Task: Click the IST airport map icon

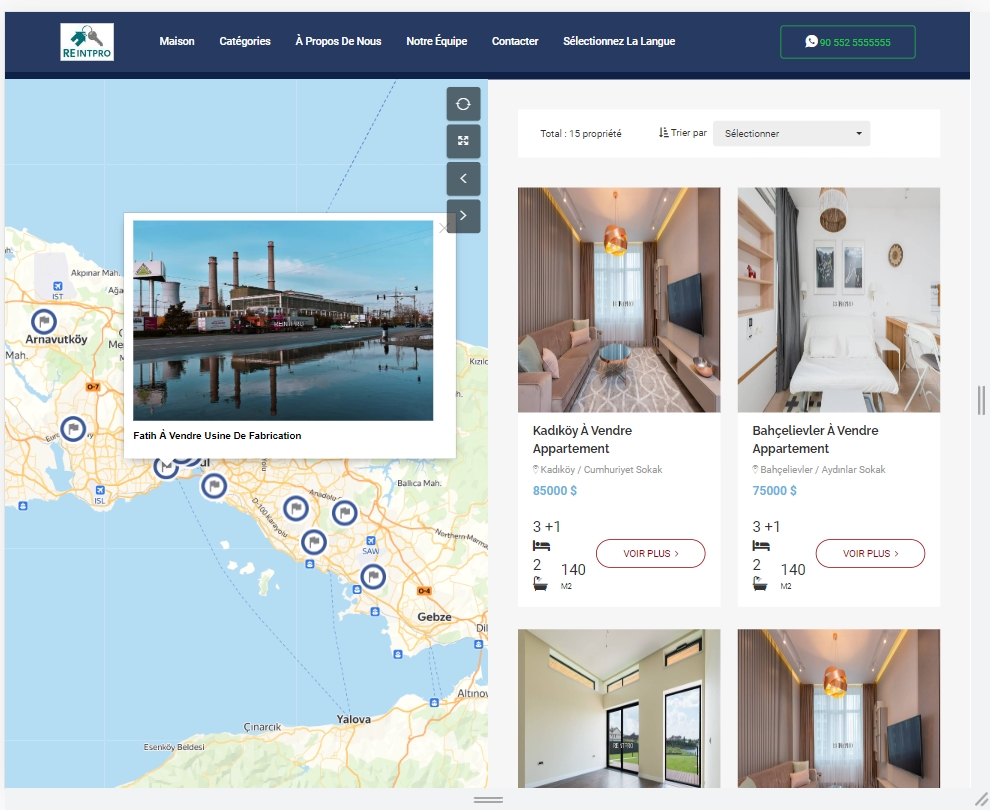Action: [x=57, y=286]
